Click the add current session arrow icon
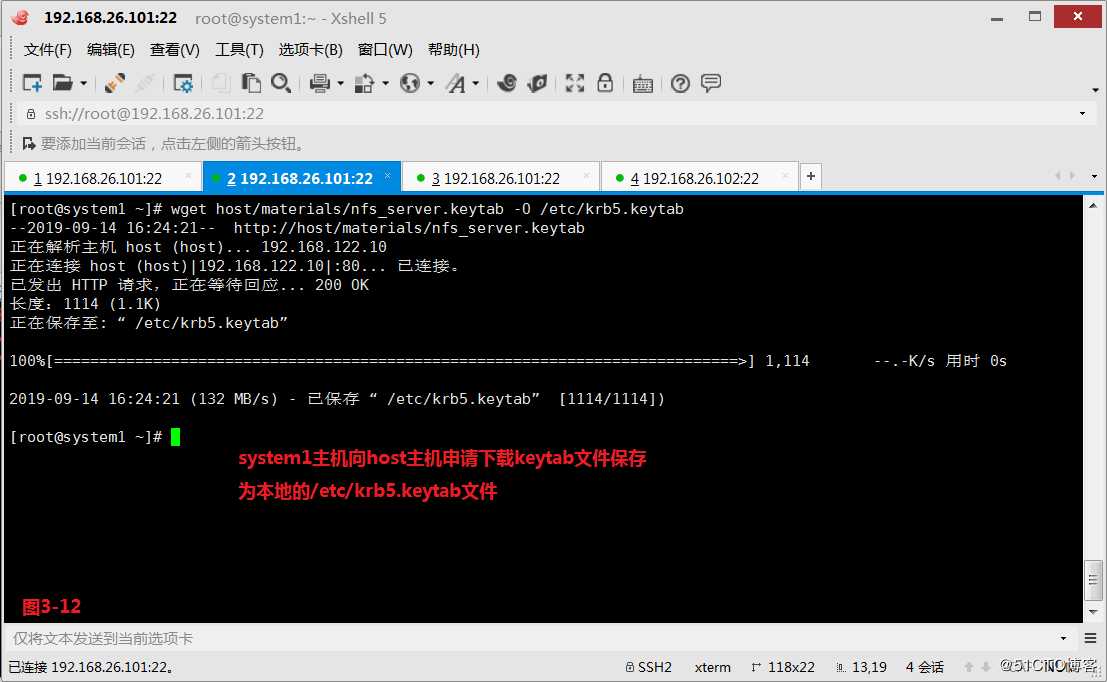 pos(29,144)
